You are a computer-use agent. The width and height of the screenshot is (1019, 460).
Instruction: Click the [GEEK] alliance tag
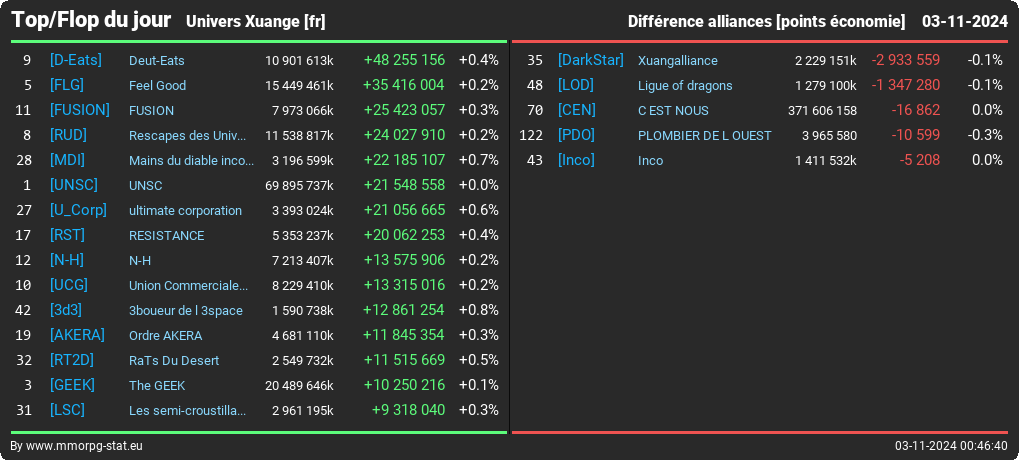(x=72, y=385)
